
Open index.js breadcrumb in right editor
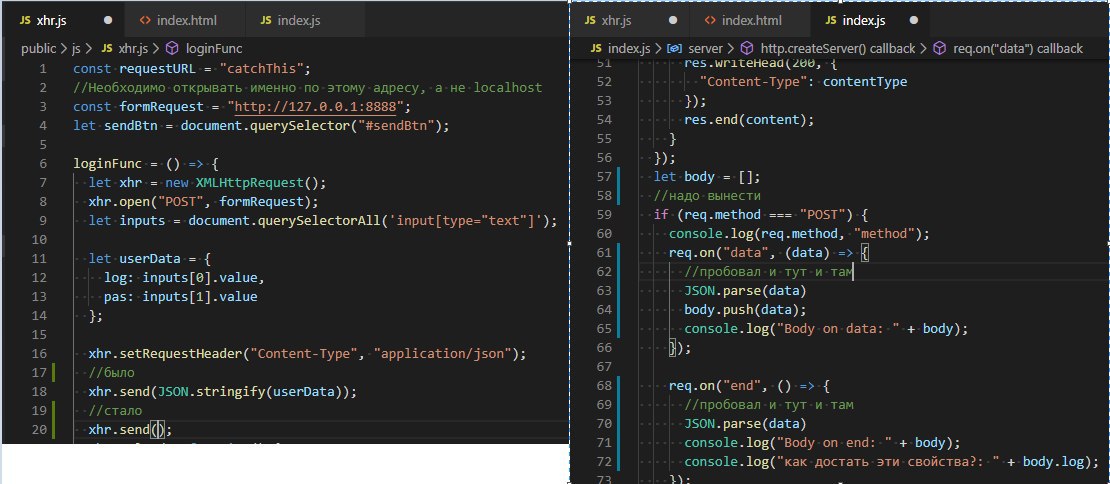pyautogui.click(x=629, y=48)
